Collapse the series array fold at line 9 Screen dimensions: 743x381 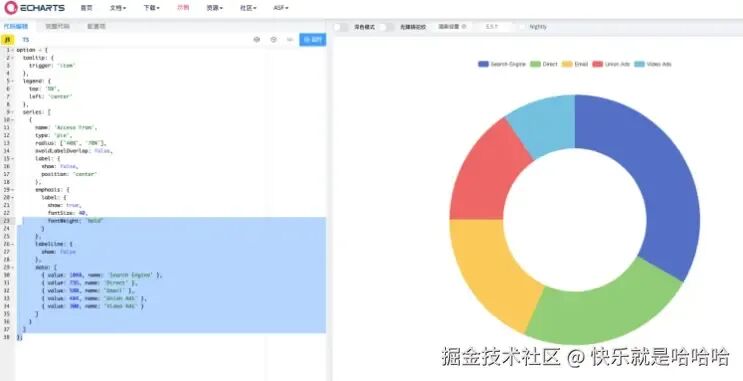pos(13,112)
